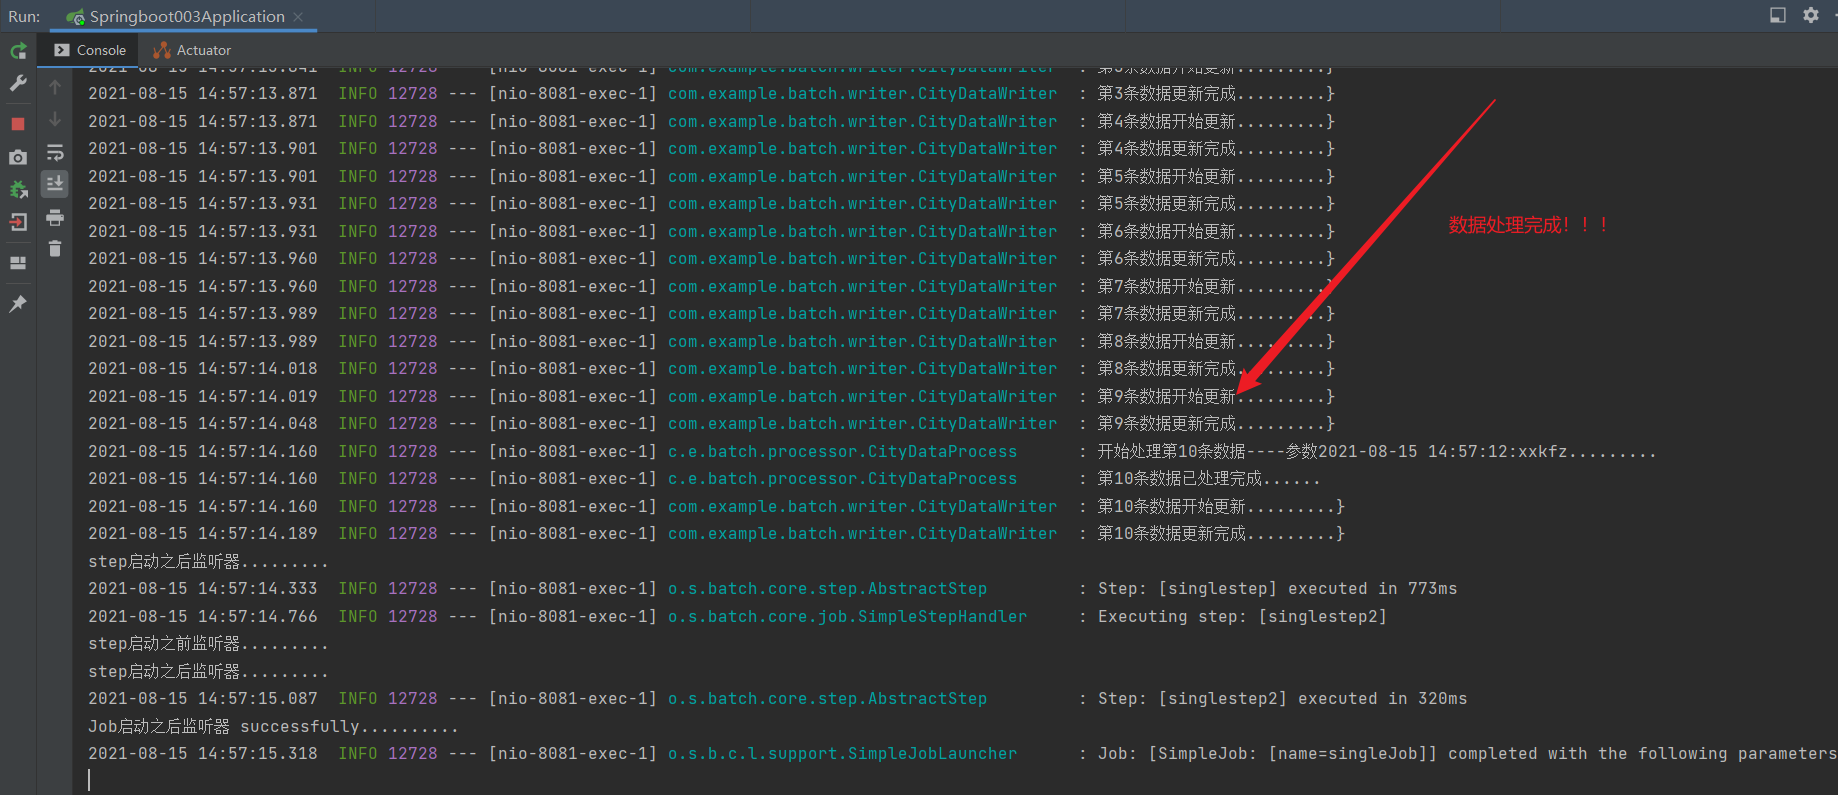Clear all console output with the trash icon
This screenshot has height=795, width=1838.
click(55, 249)
